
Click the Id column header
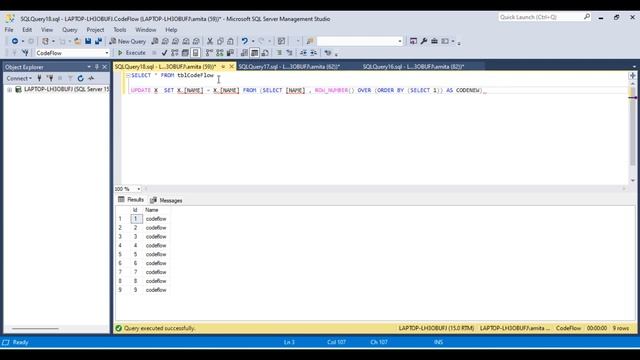click(136, 210)
